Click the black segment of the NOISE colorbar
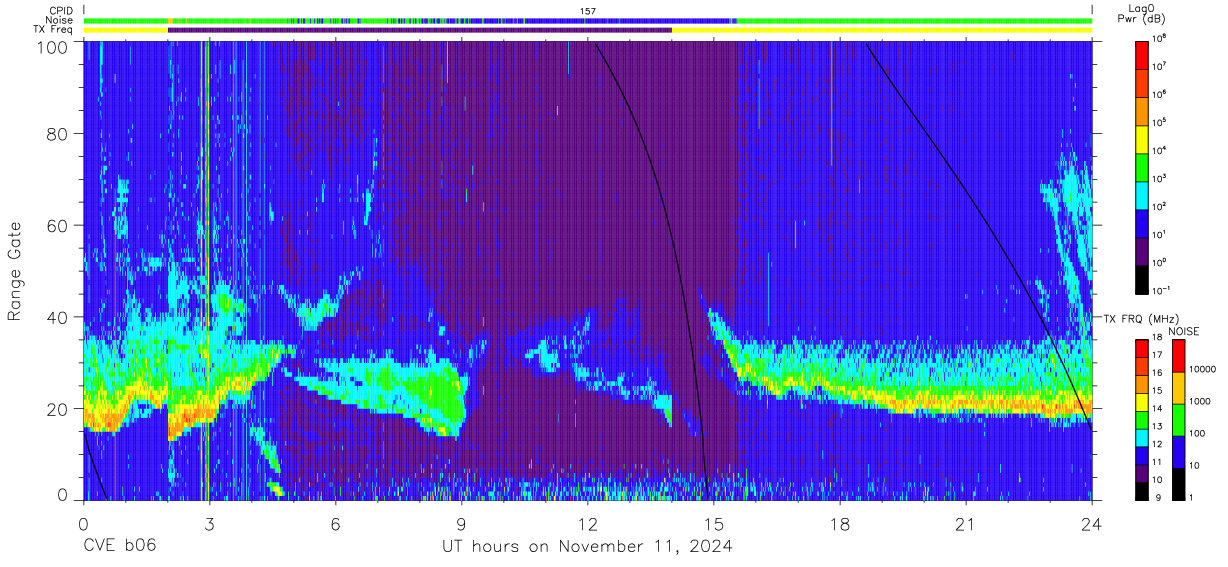This screenshot has height=567, width=1228. point(1178,484)
